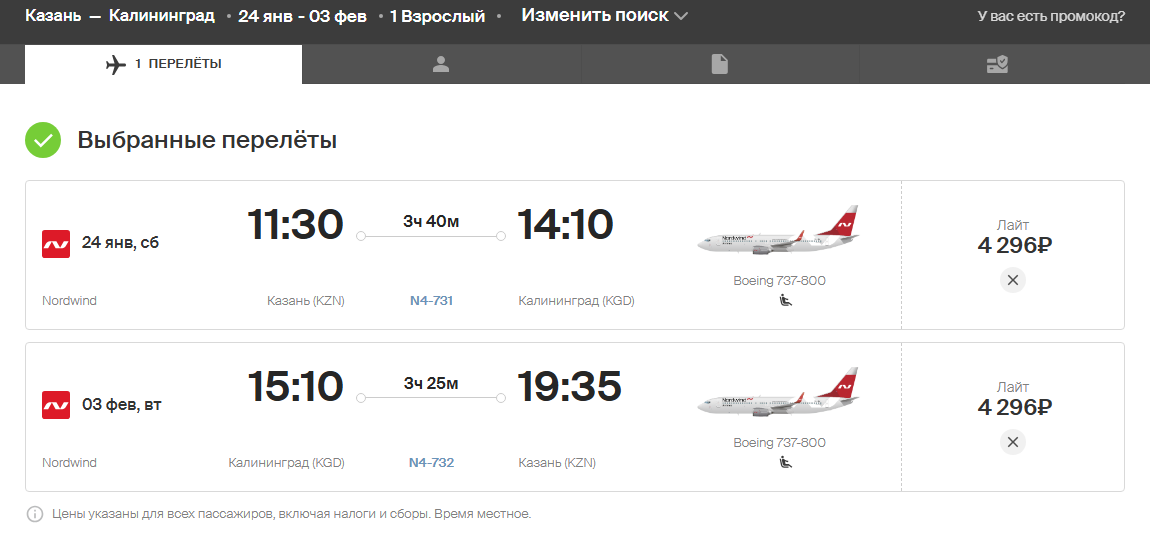
Task: Click the green checkmark next to Выбранные перелёты
Action: tap(43, 140)
